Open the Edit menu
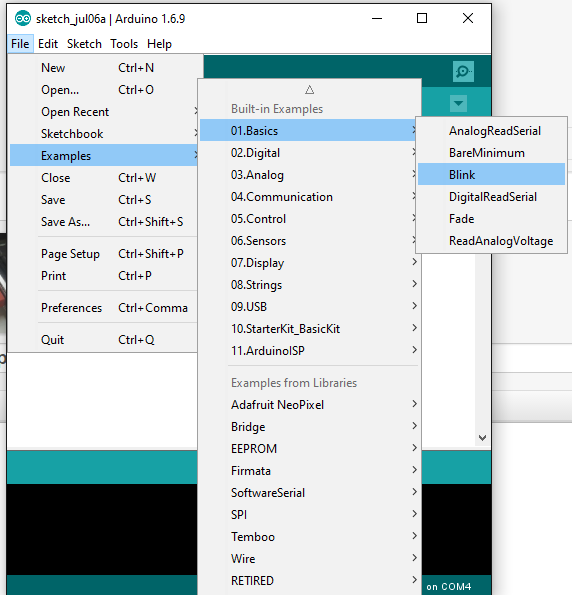 coord(48,44)
